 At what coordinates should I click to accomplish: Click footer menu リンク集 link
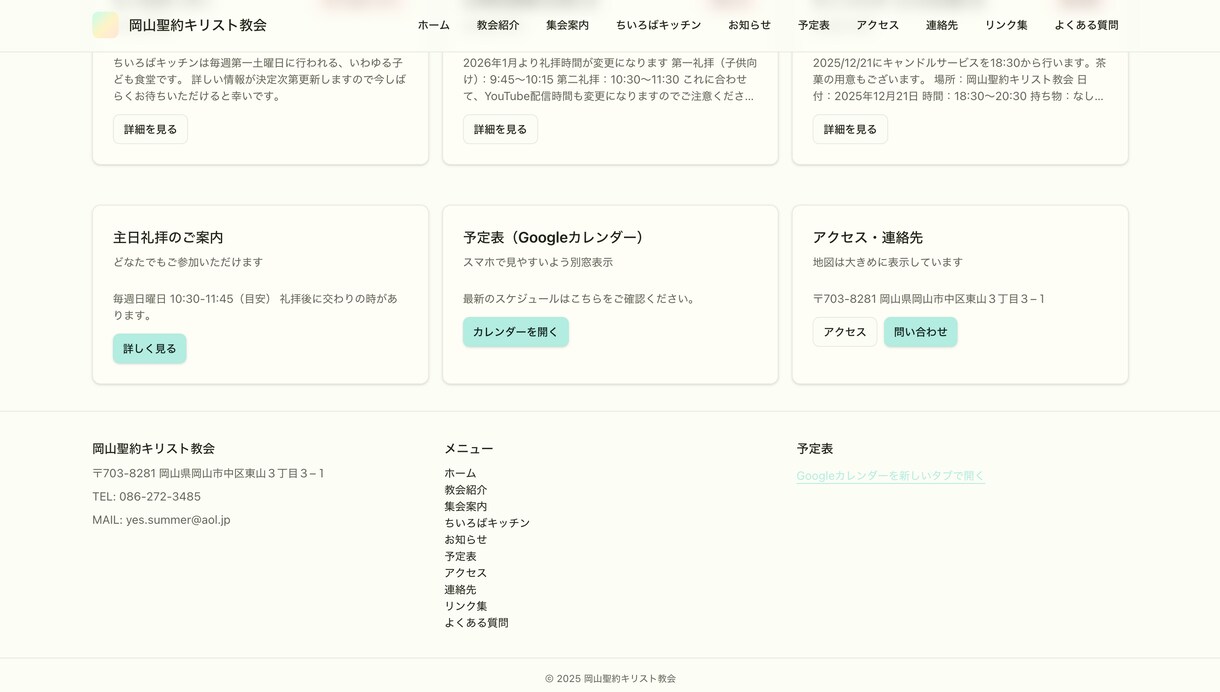[466, 606]
